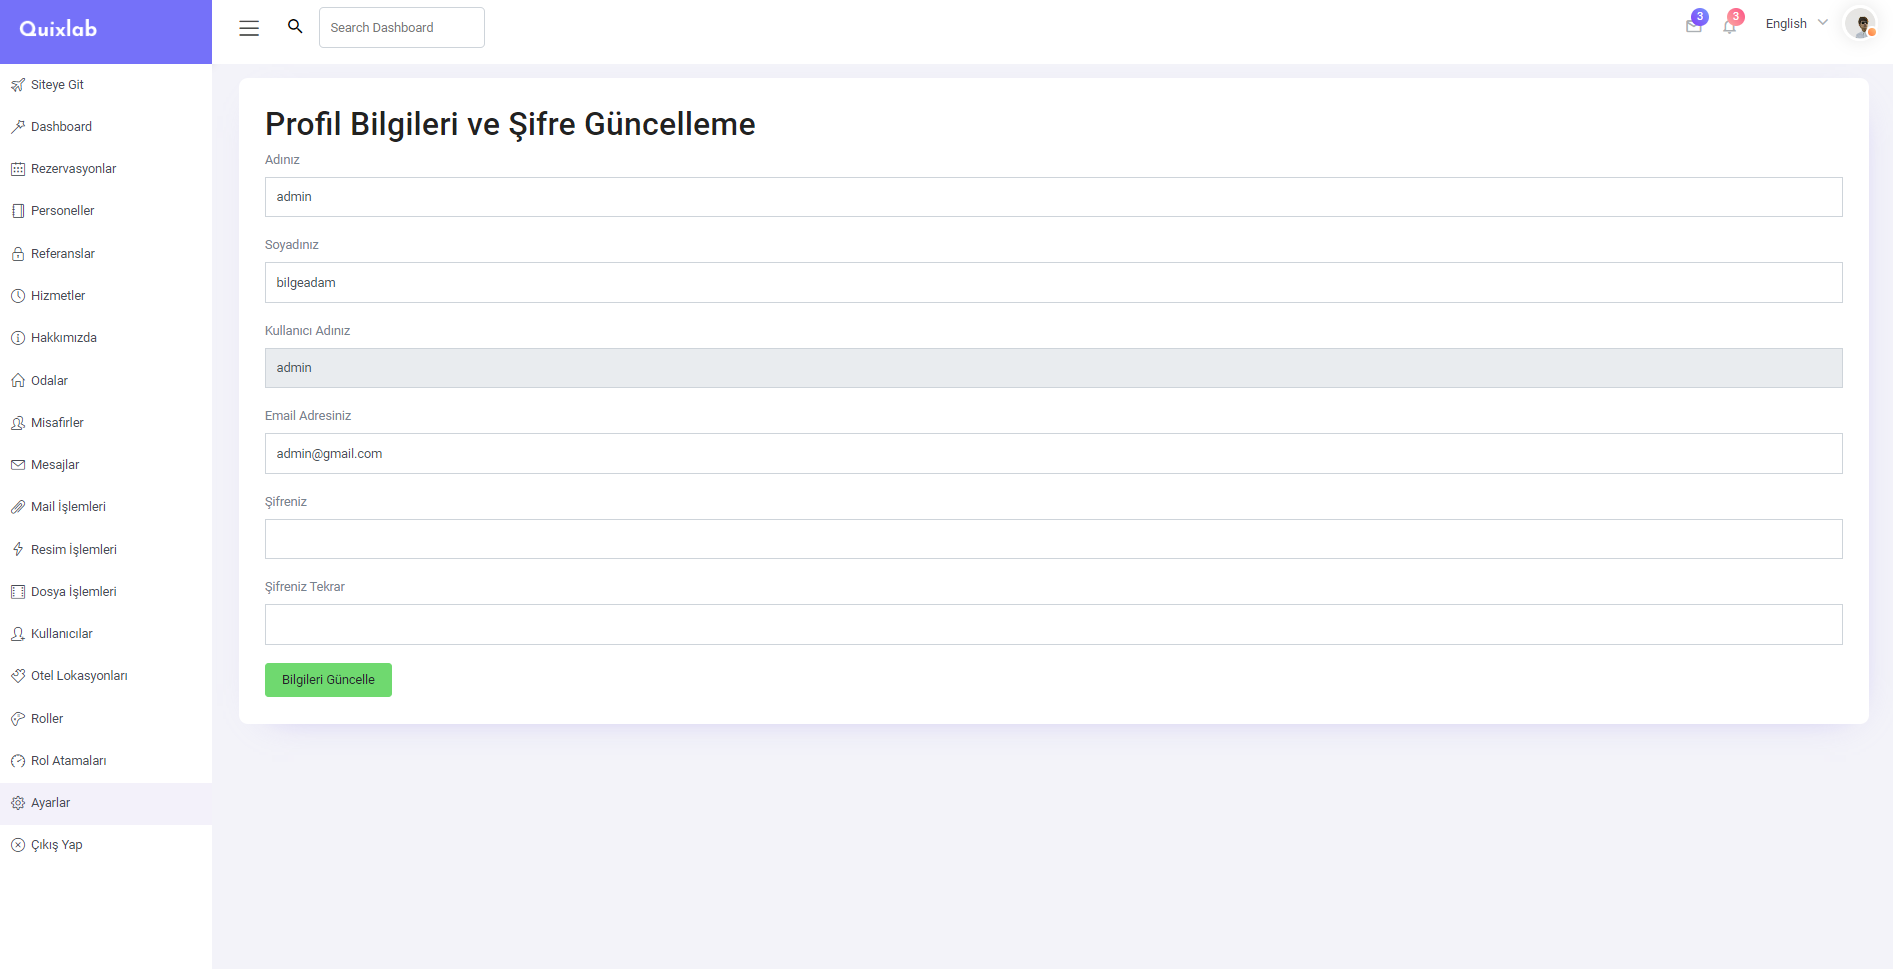This screenshot has width=1893, height=969.
Task: Focus the Şifreniz password field
Action: (1053, 539)
